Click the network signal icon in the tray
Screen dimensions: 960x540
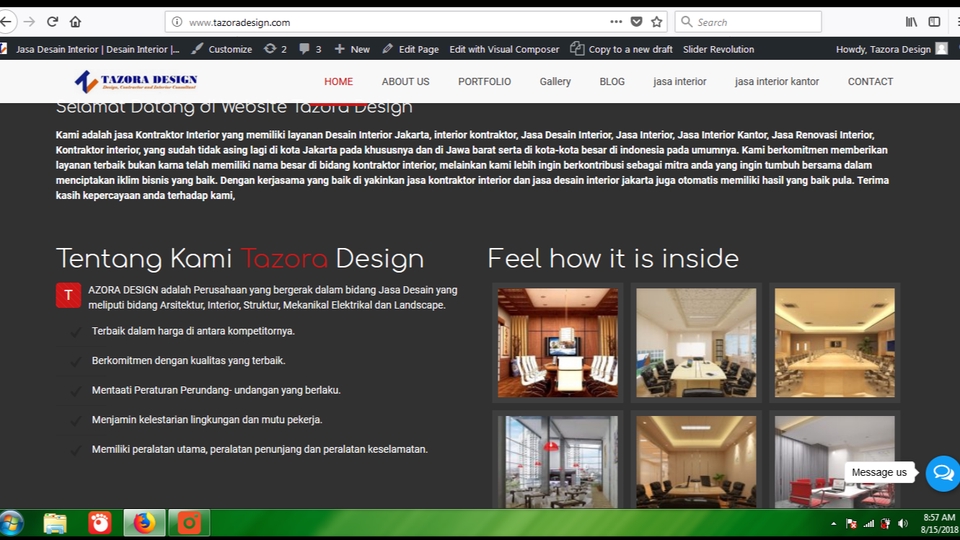(868, 524)
